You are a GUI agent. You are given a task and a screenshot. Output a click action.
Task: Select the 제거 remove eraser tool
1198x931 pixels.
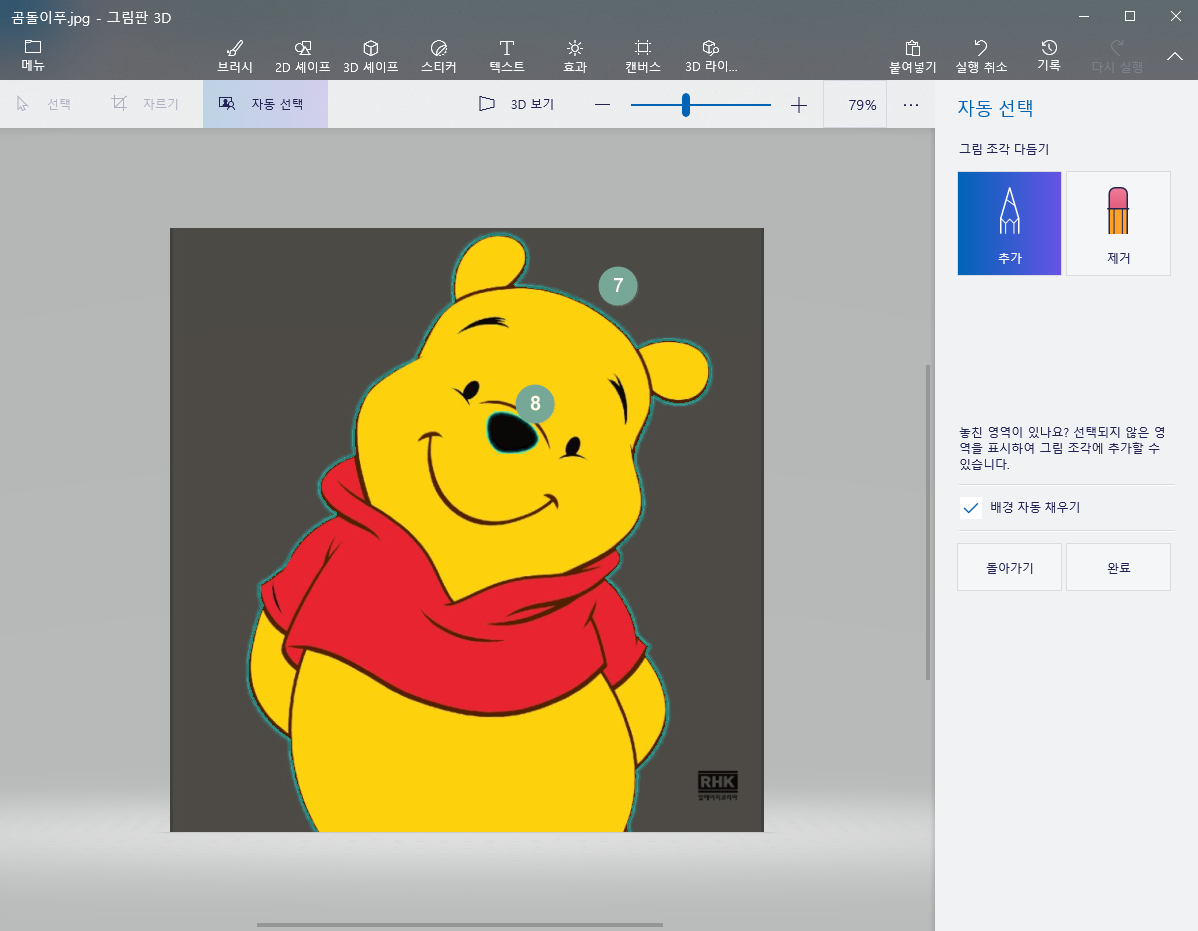[x=1119, y=223]
